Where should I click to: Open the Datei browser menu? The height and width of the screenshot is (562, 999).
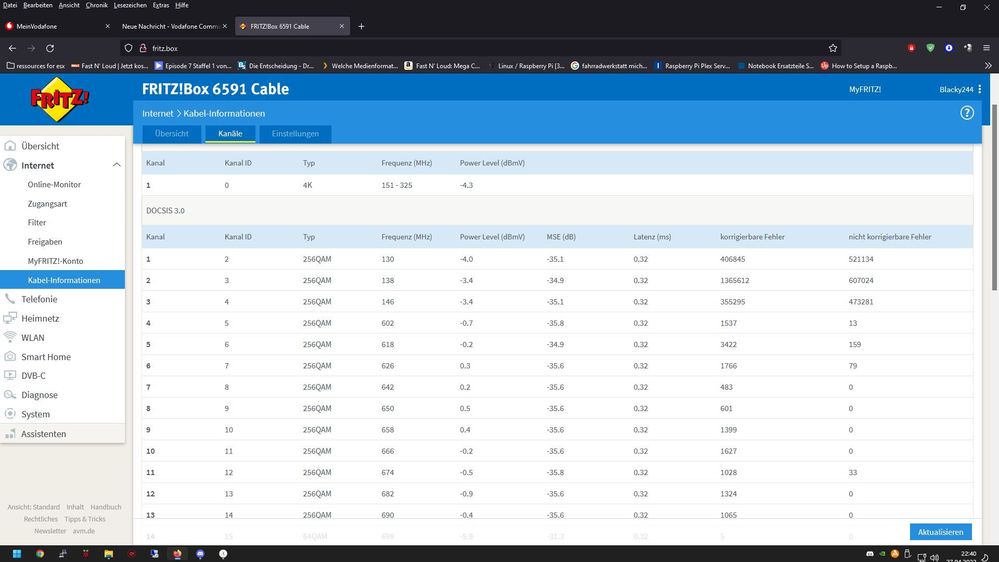(10, 5)
